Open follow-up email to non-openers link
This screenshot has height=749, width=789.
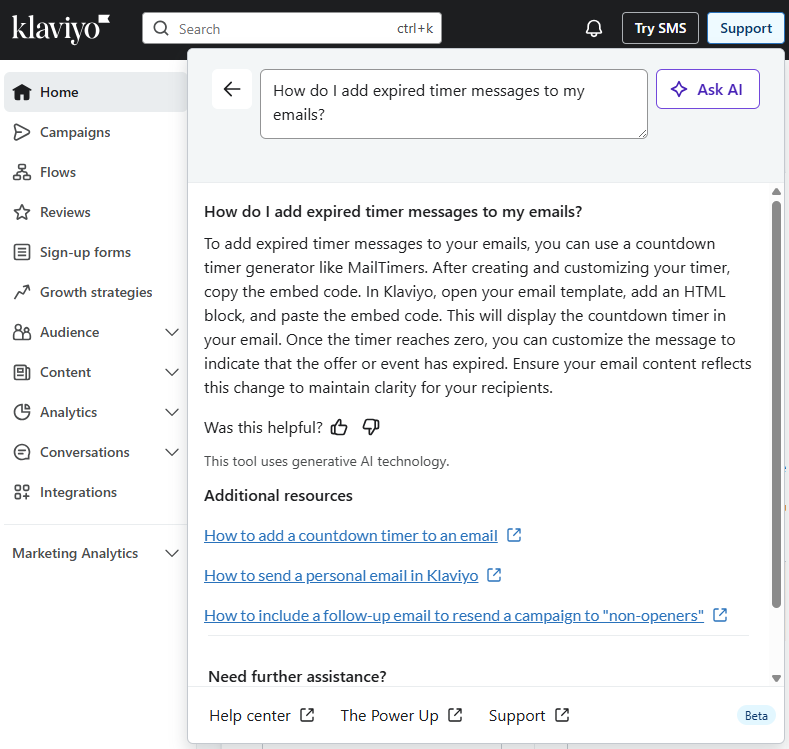[454, 615]
